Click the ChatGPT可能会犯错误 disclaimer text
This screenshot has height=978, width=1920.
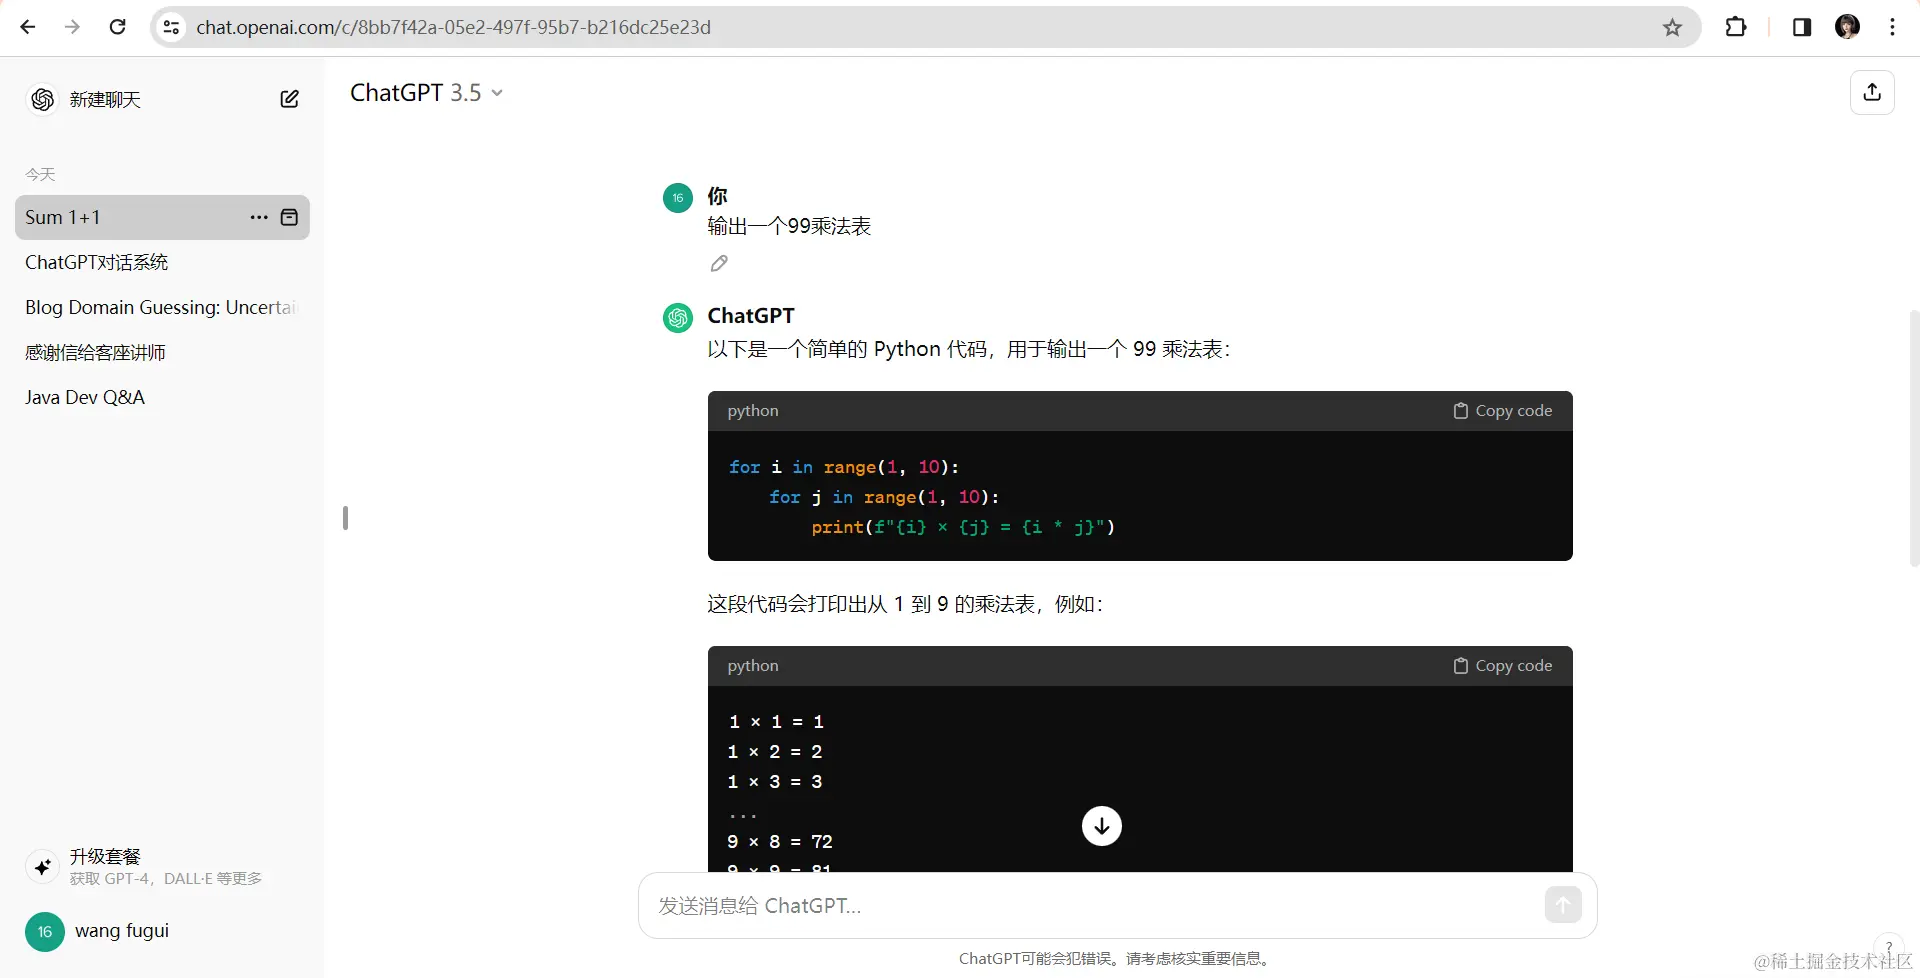point(1117,958)
